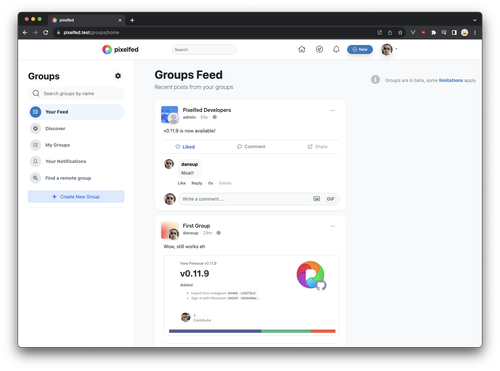
Task: Toggle the Liked heart on Pixelfed Developers post
Action: click(185, 147)
